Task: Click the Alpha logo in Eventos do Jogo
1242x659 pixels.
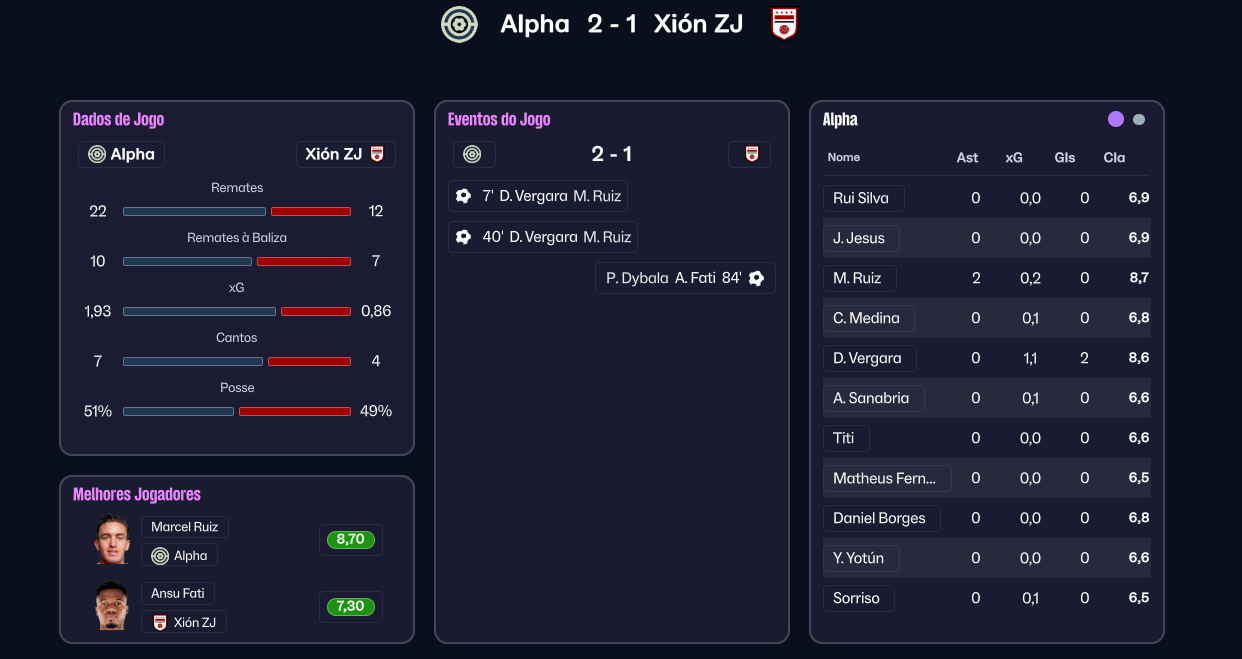Action: (x=474, y=154)
